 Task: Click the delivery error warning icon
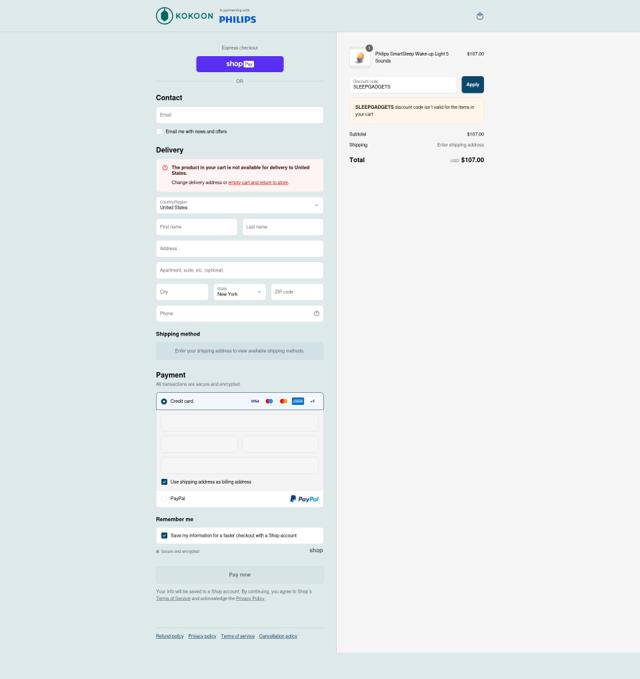point(165,168)
